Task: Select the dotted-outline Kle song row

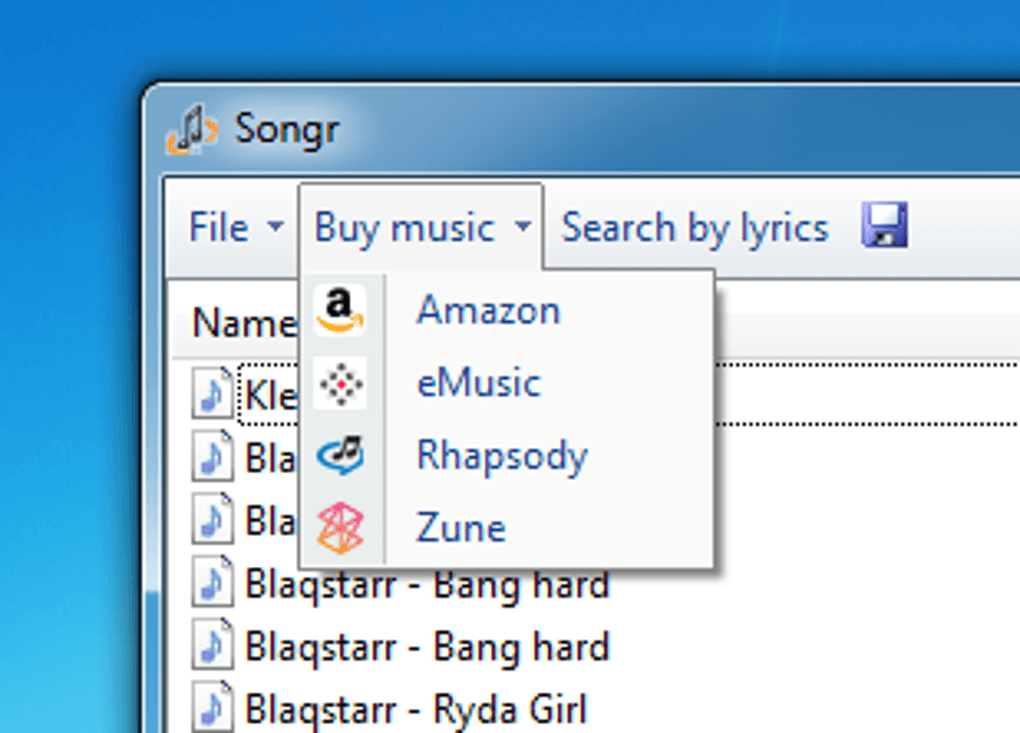Action: (x=628, y=394)
